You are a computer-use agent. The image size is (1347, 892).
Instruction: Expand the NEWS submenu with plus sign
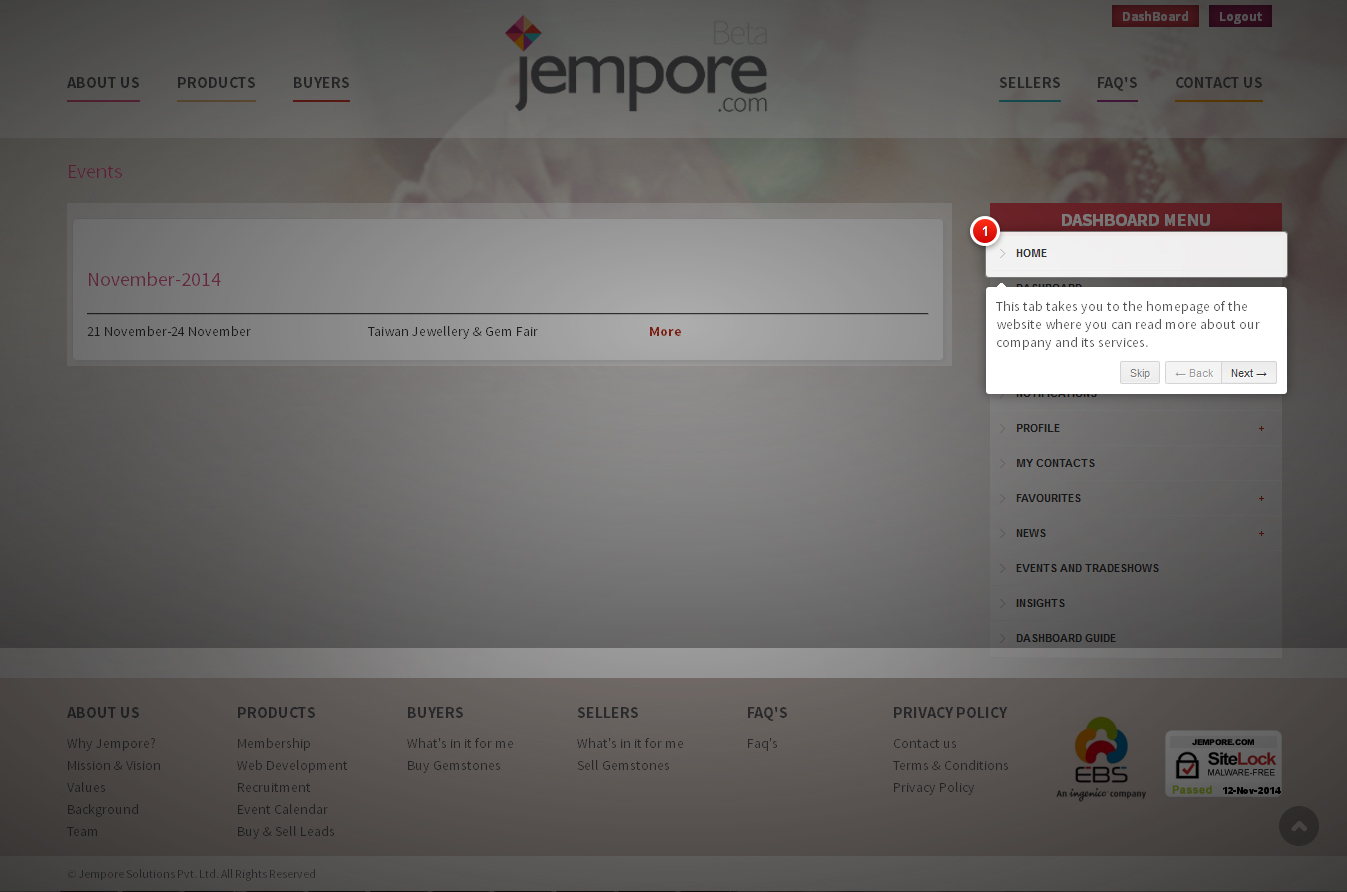(1261, 533)
